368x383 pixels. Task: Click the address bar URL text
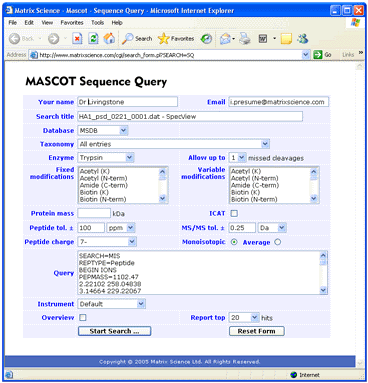point(116,55)
